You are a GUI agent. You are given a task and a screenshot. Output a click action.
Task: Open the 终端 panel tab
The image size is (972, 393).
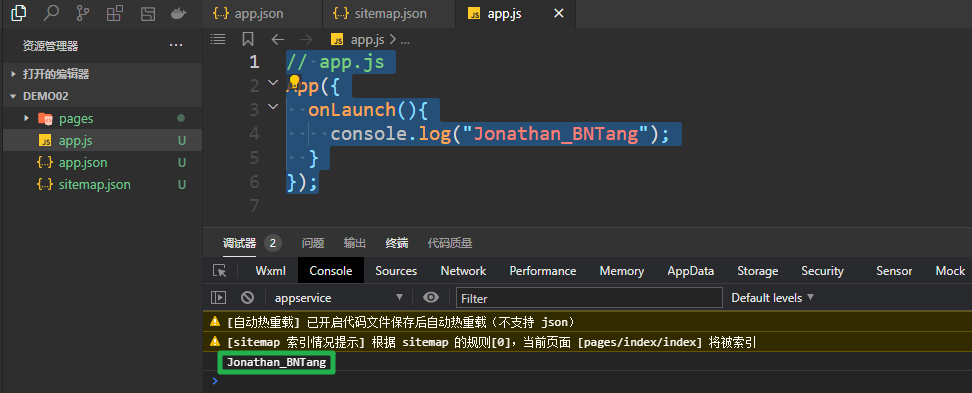pos(397,243)
